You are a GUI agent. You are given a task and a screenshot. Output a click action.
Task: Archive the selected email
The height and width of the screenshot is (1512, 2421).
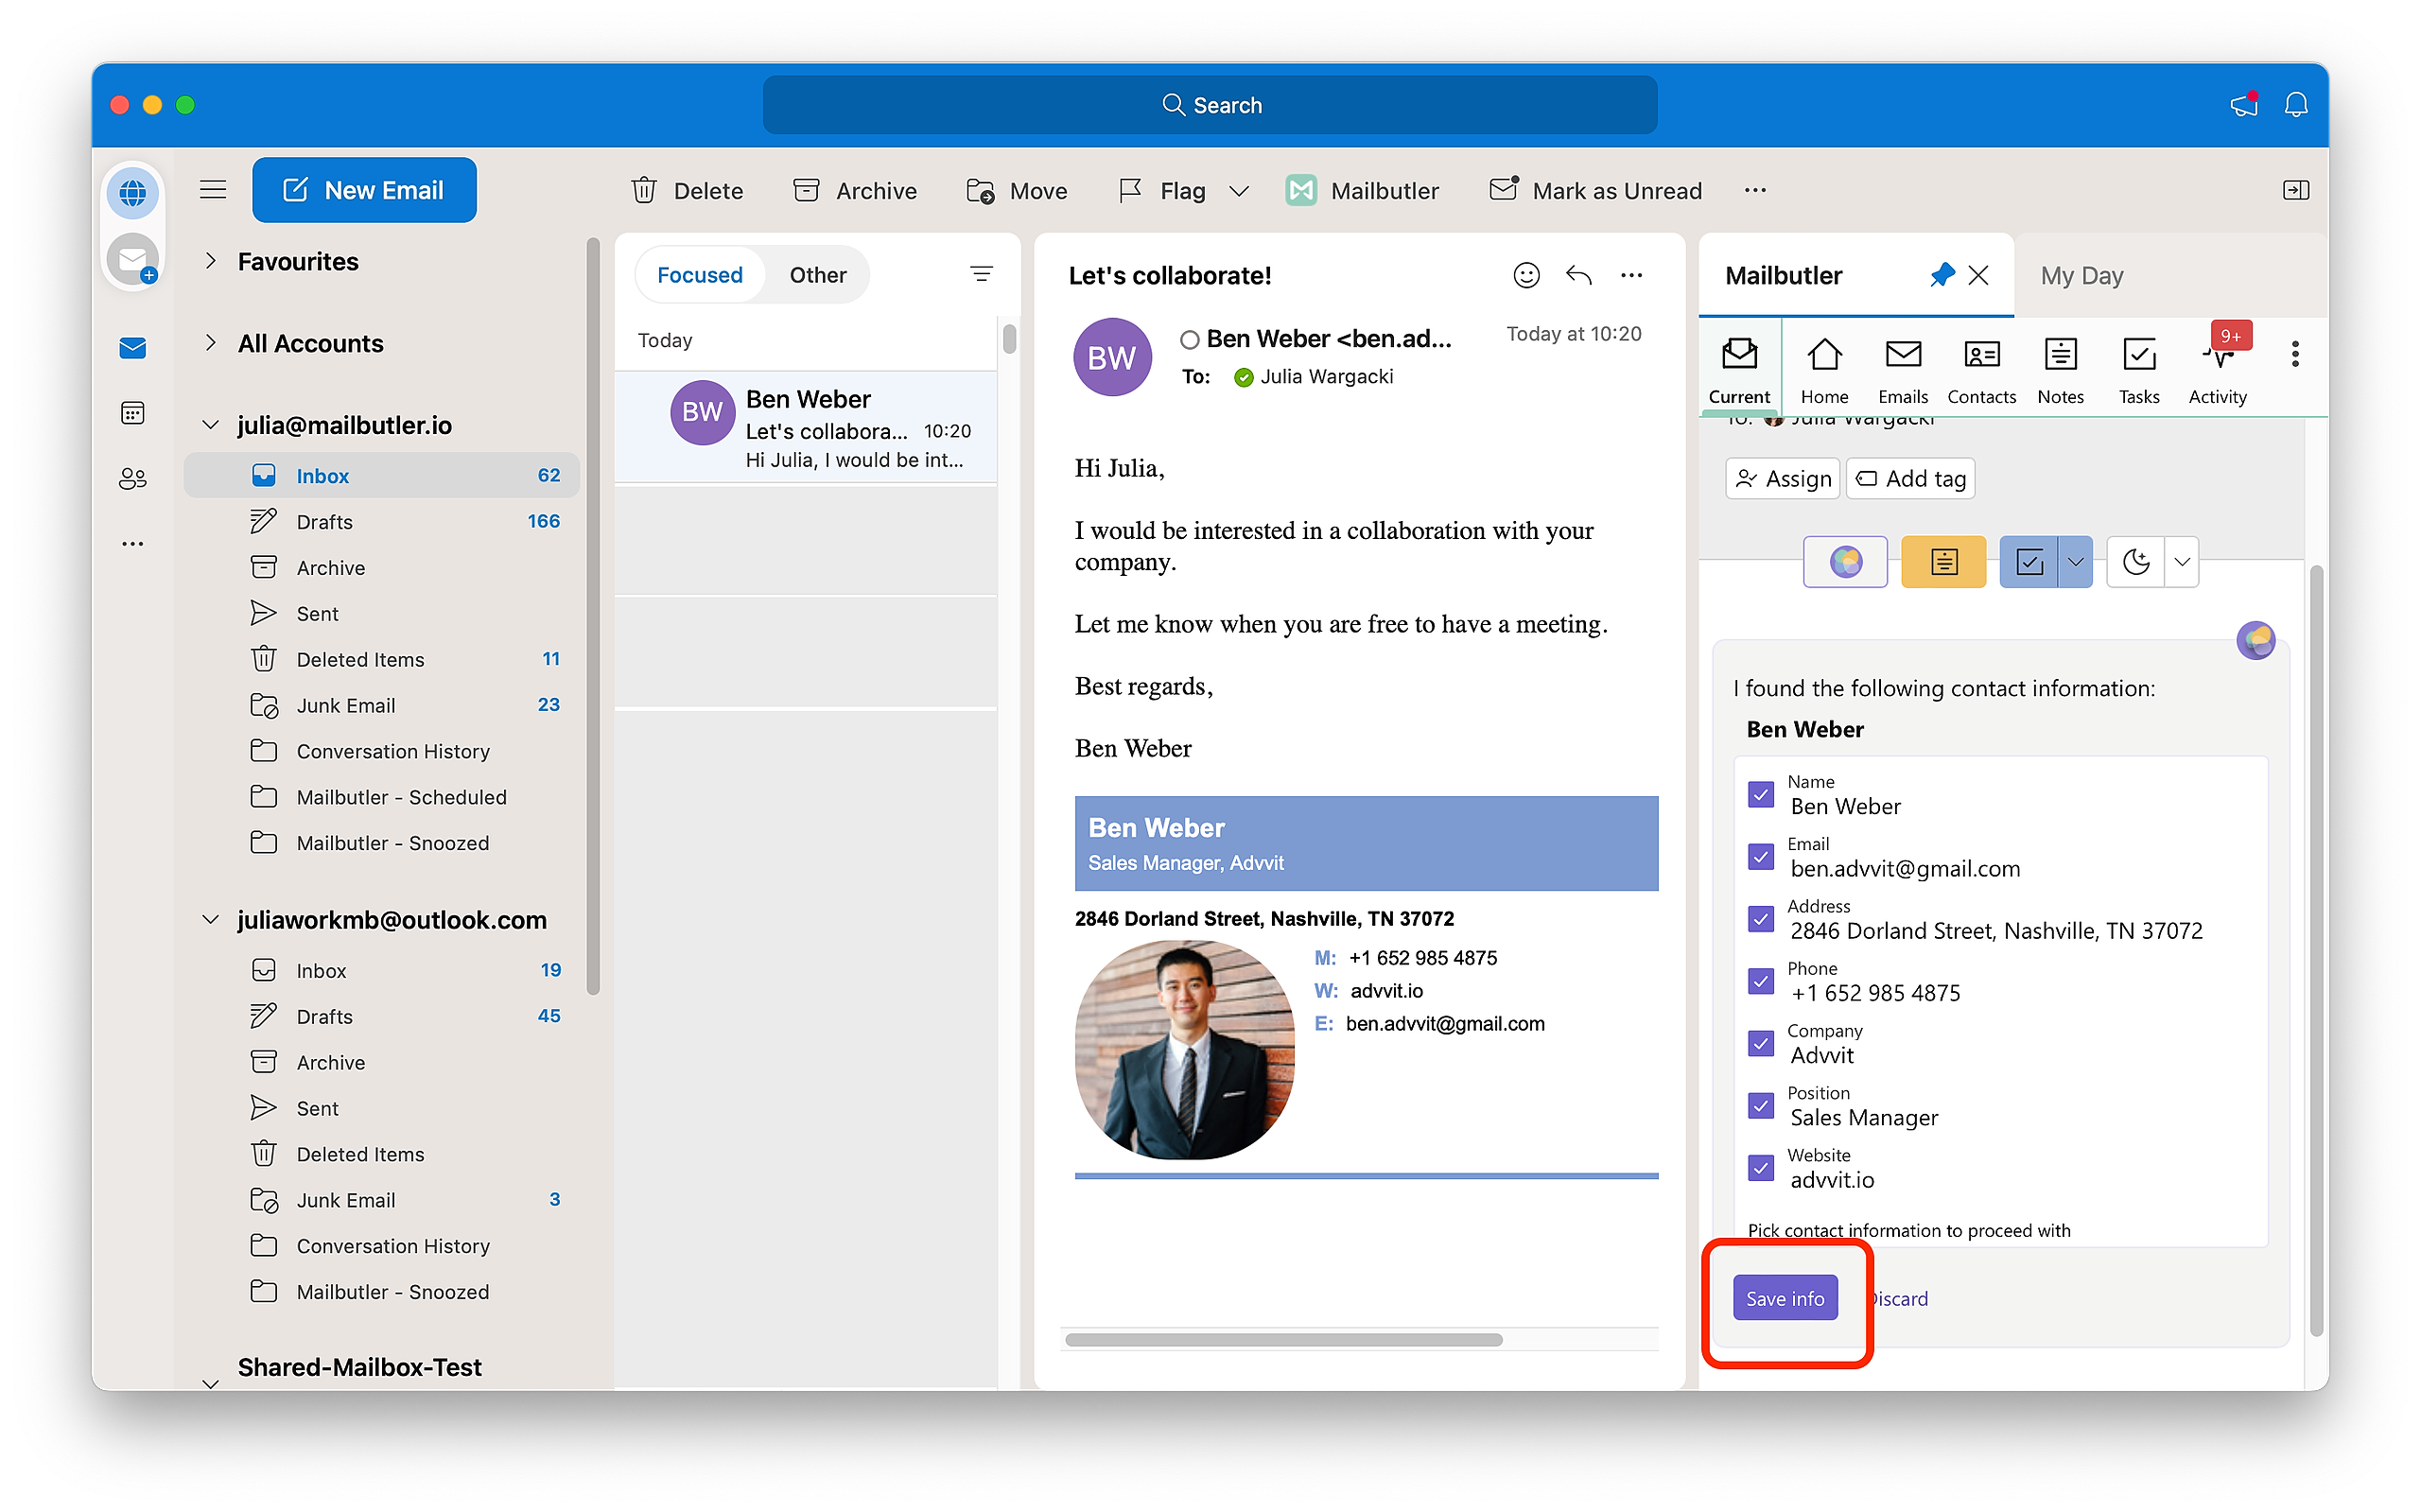point(854,190)
